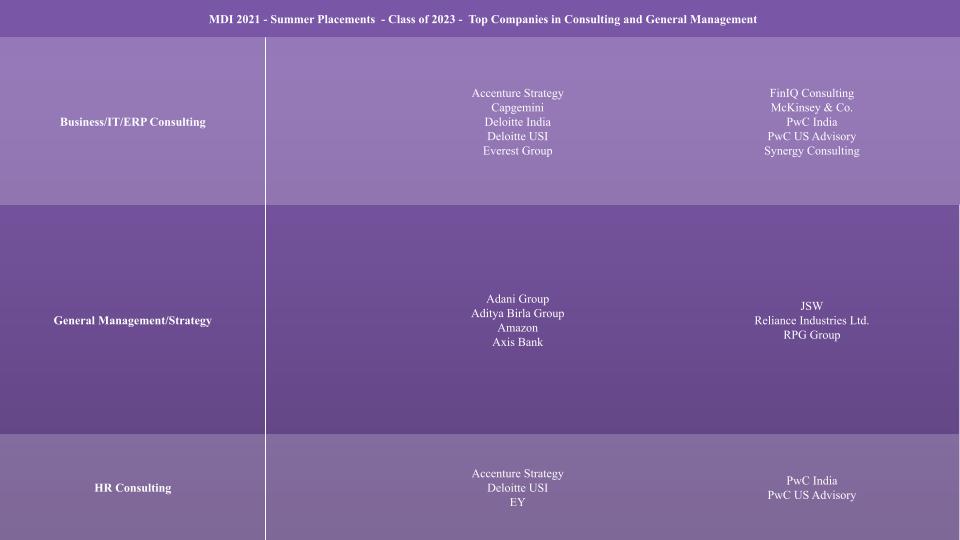Select the Business/IT/ERP Consulting row label
Viewport: 960px width, 540px height.
coord(133,122)
